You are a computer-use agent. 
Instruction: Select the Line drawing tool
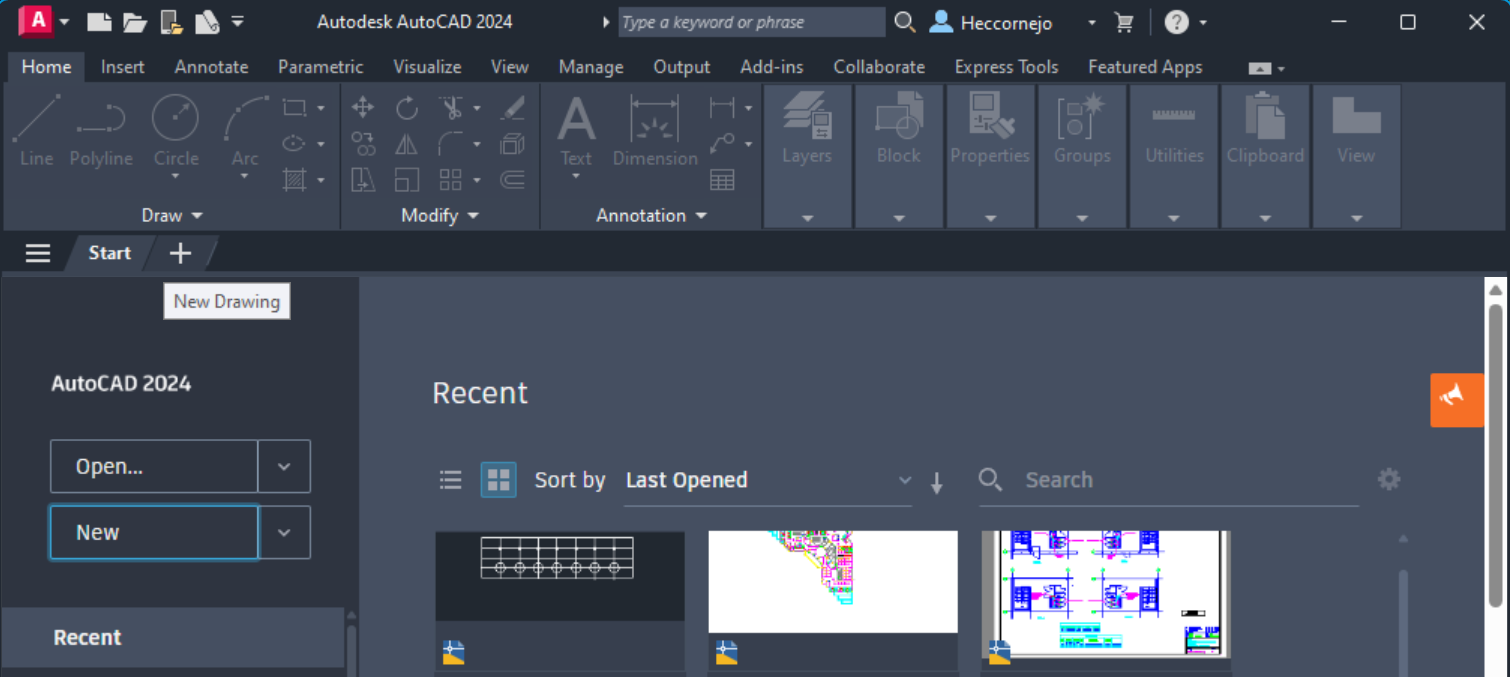click(36, 131)
